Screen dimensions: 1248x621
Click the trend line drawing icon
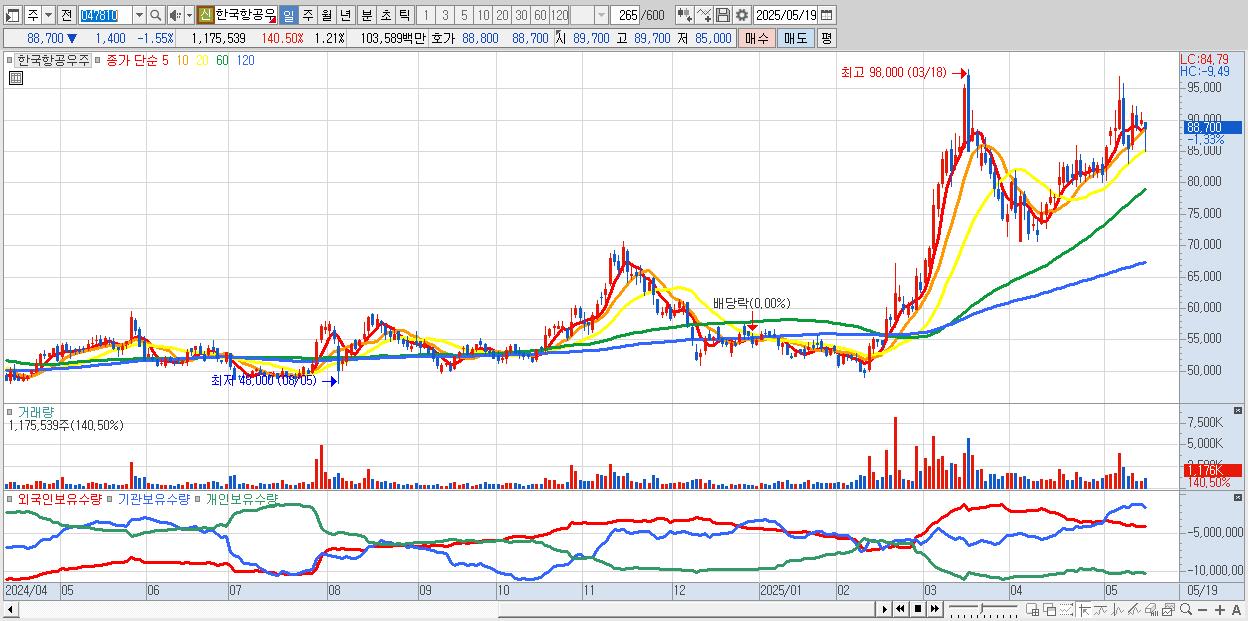click(x=1101, y=609)
